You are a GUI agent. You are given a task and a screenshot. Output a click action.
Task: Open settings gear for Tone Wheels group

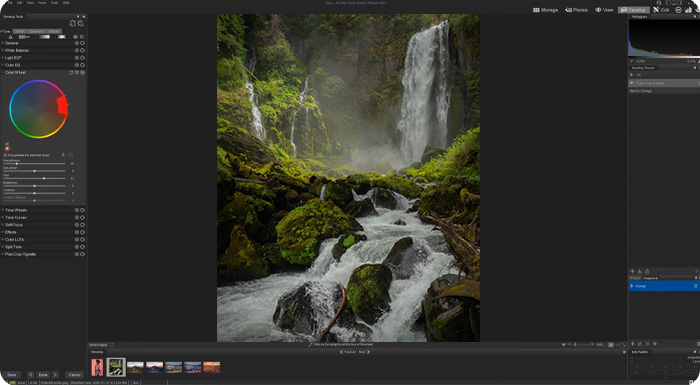click(77, 210)
